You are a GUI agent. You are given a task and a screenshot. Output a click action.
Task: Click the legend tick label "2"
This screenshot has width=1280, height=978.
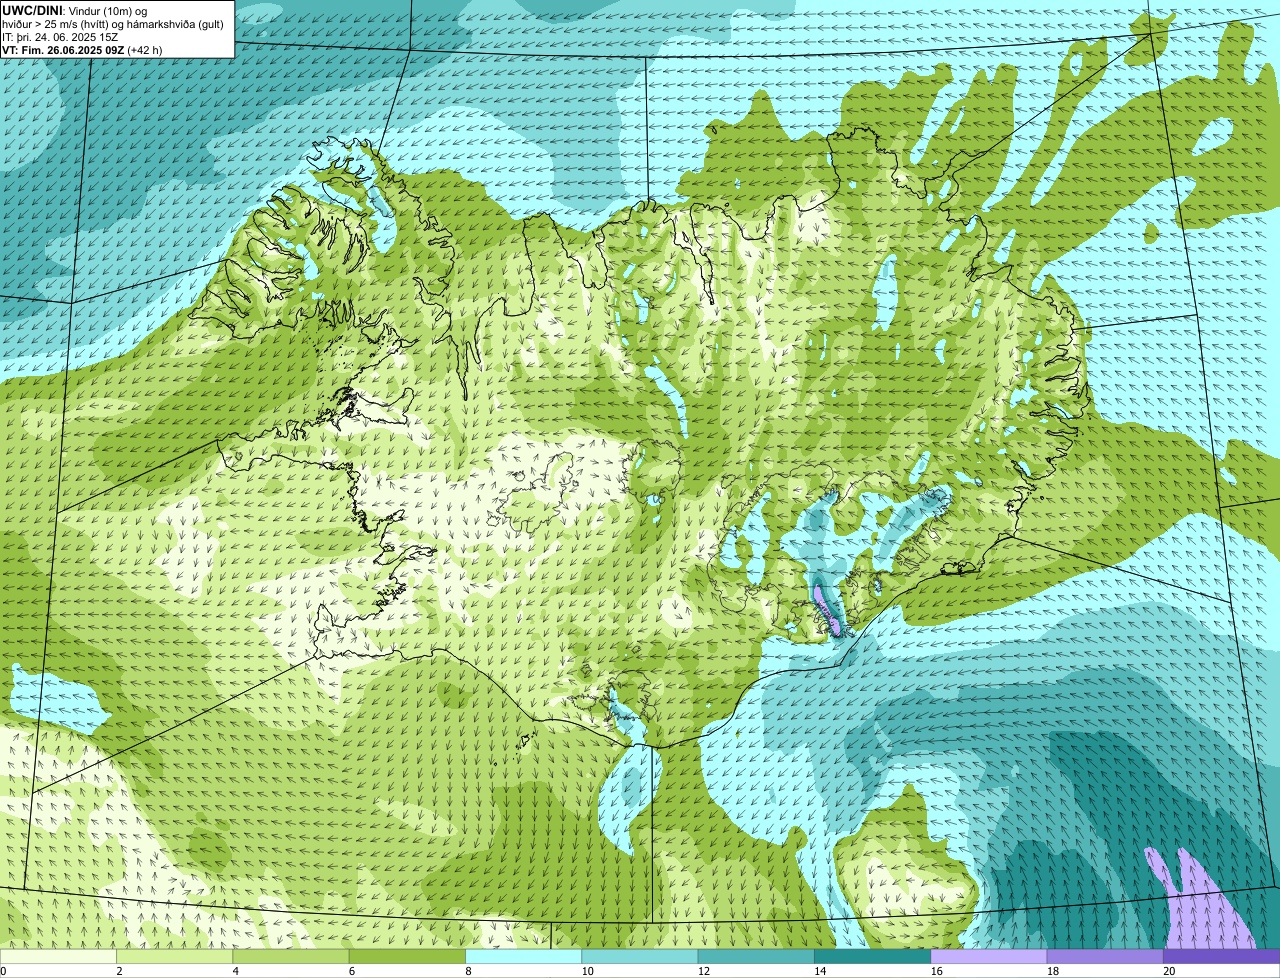coord(119,971)
